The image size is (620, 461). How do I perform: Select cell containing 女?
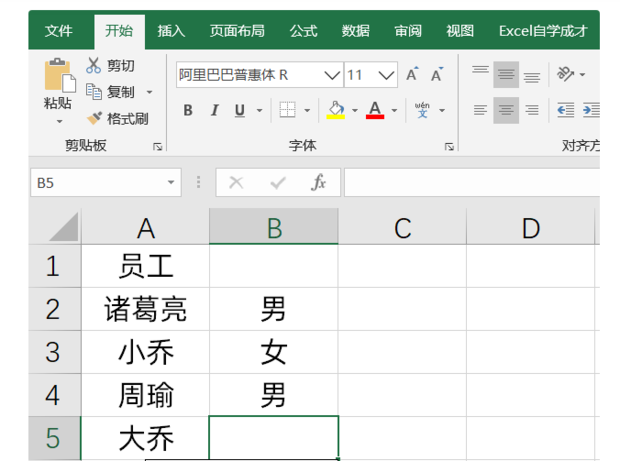(274, 352)
